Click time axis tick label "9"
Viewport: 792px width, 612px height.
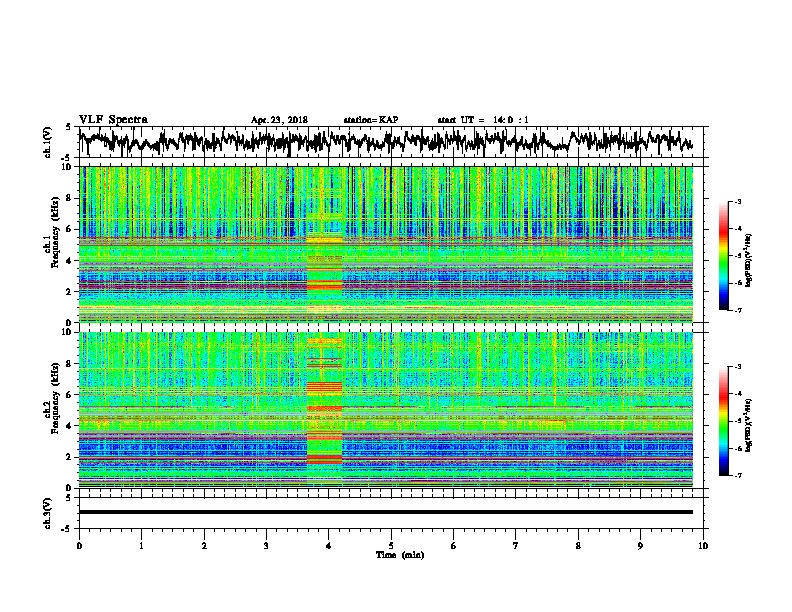(x=640, y=546)
